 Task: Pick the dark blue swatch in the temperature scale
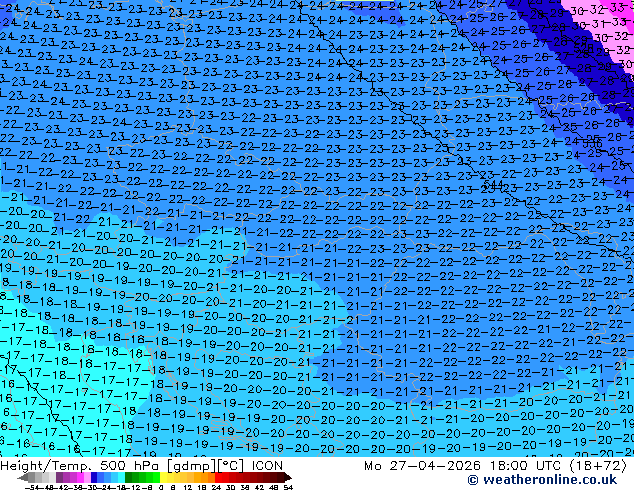coord(94,477)
